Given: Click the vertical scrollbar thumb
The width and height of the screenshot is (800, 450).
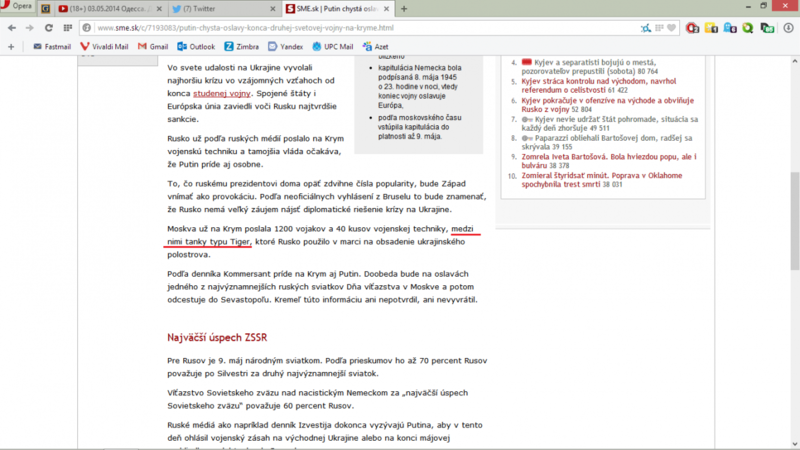Looking at the screenshot, I should (x=795, y=221).
